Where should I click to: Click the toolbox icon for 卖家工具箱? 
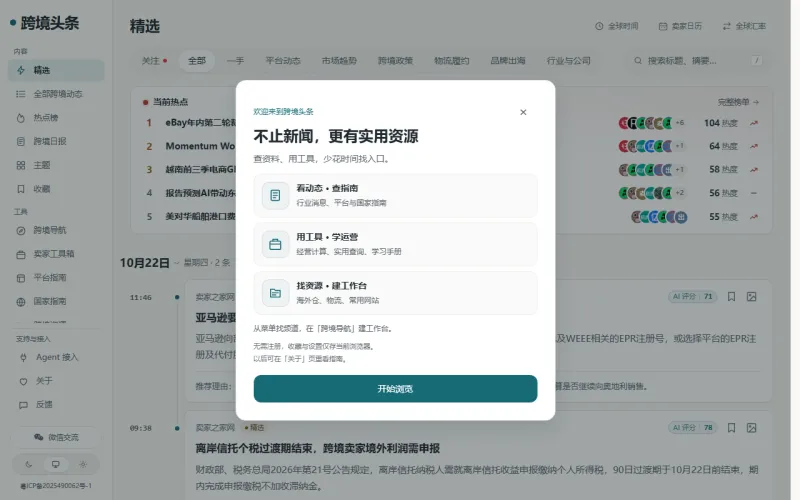(x=21, y=254)
